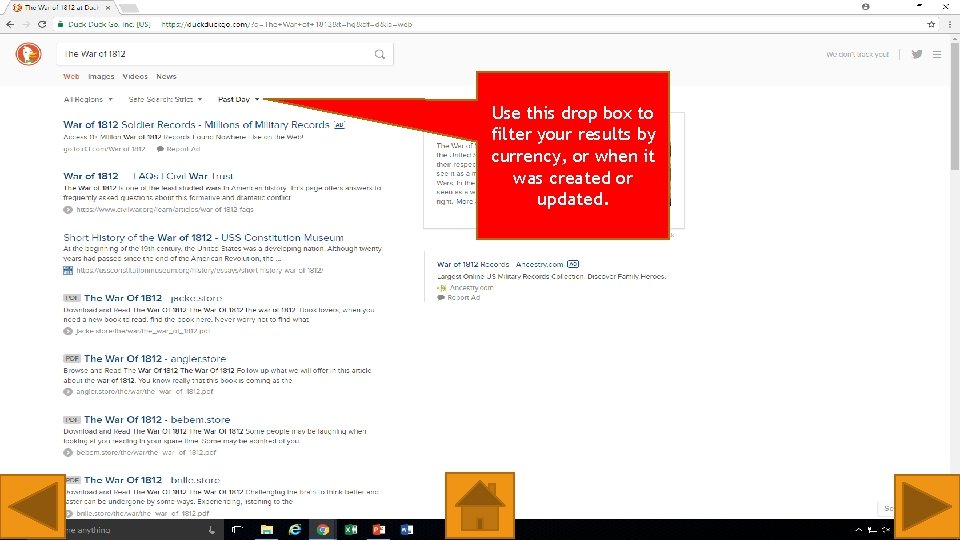Go to next slide arrow
This screenshot has height=540, width=960.
927,507
